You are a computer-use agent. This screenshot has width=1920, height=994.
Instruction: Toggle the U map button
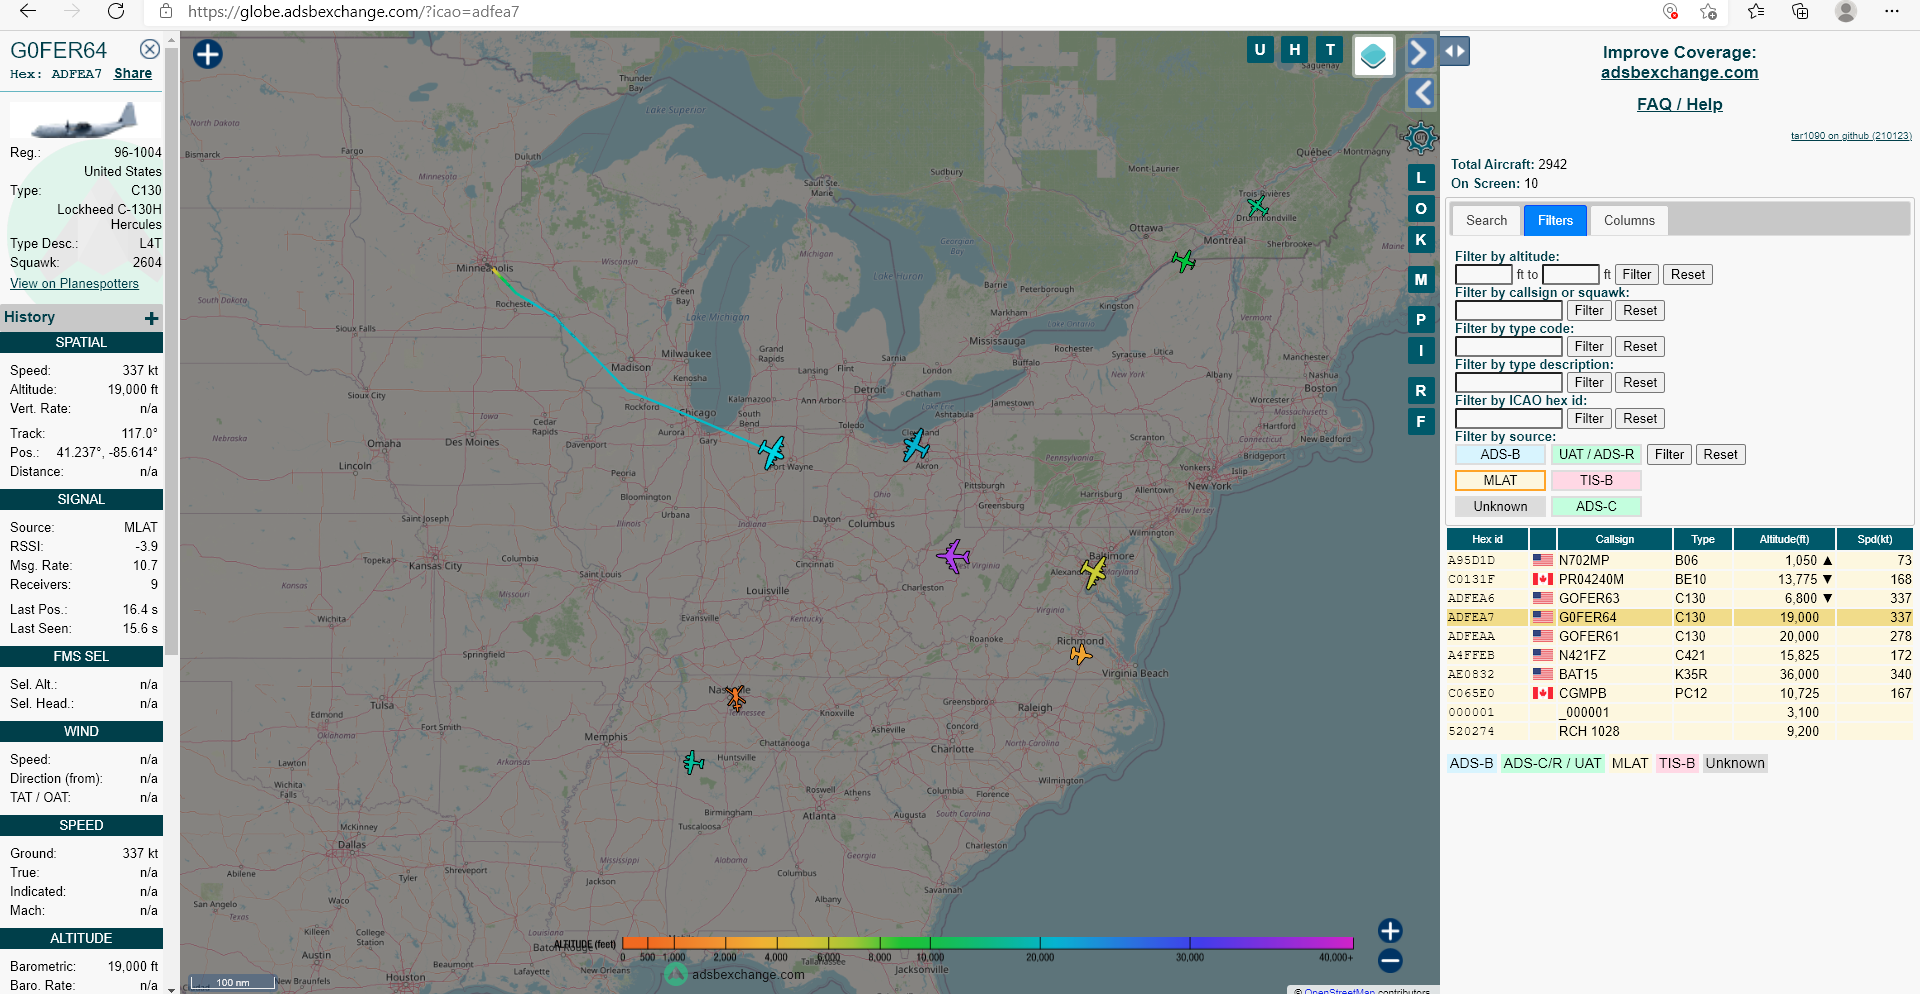[1260, 49]
